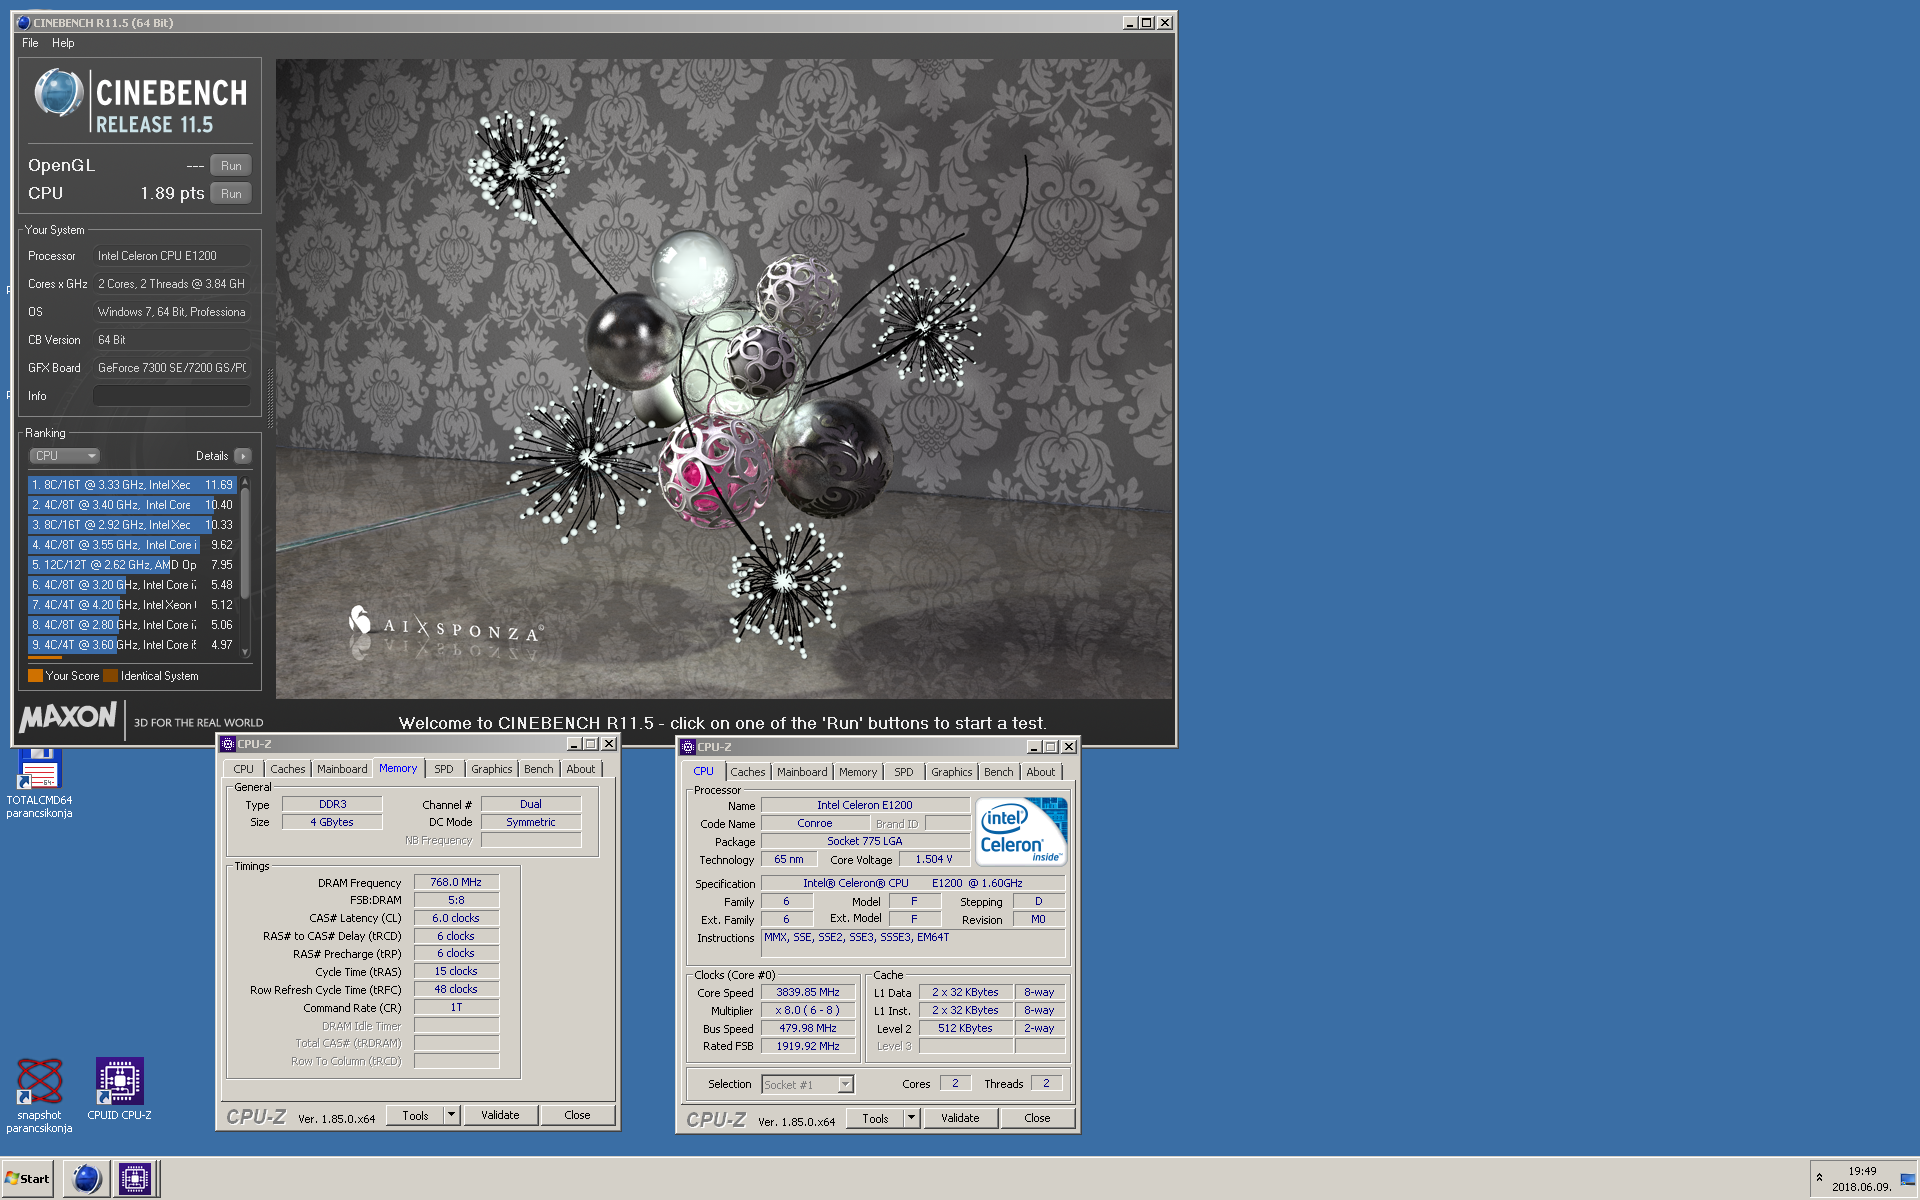This screenshot has height=1200, width=1920.
Task: Open CPUID CPU-Z desktop shortcut
Action: [119, 1089]
